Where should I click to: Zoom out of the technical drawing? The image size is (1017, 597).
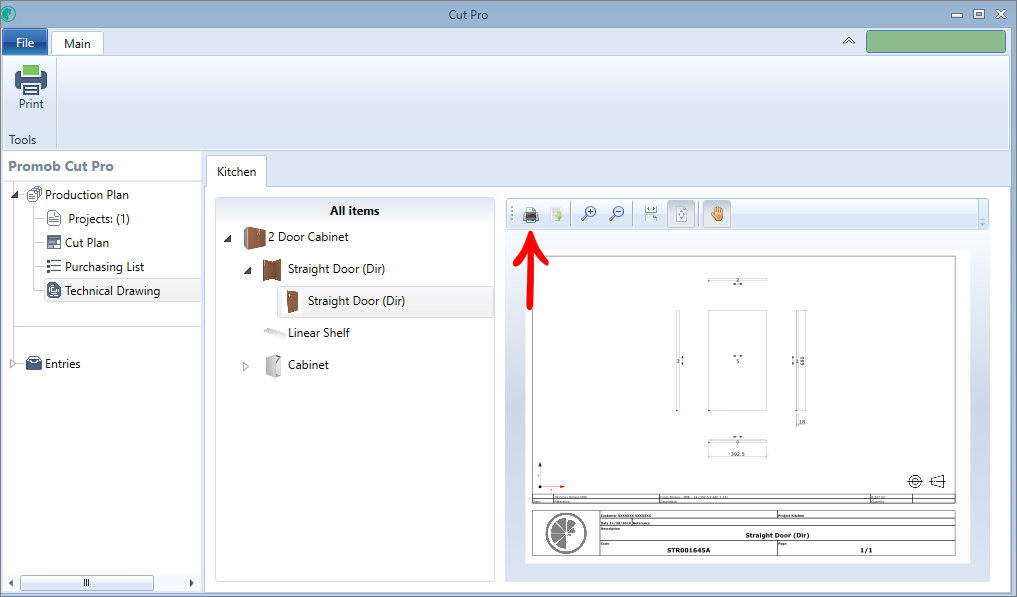click(x=617, y=213)
